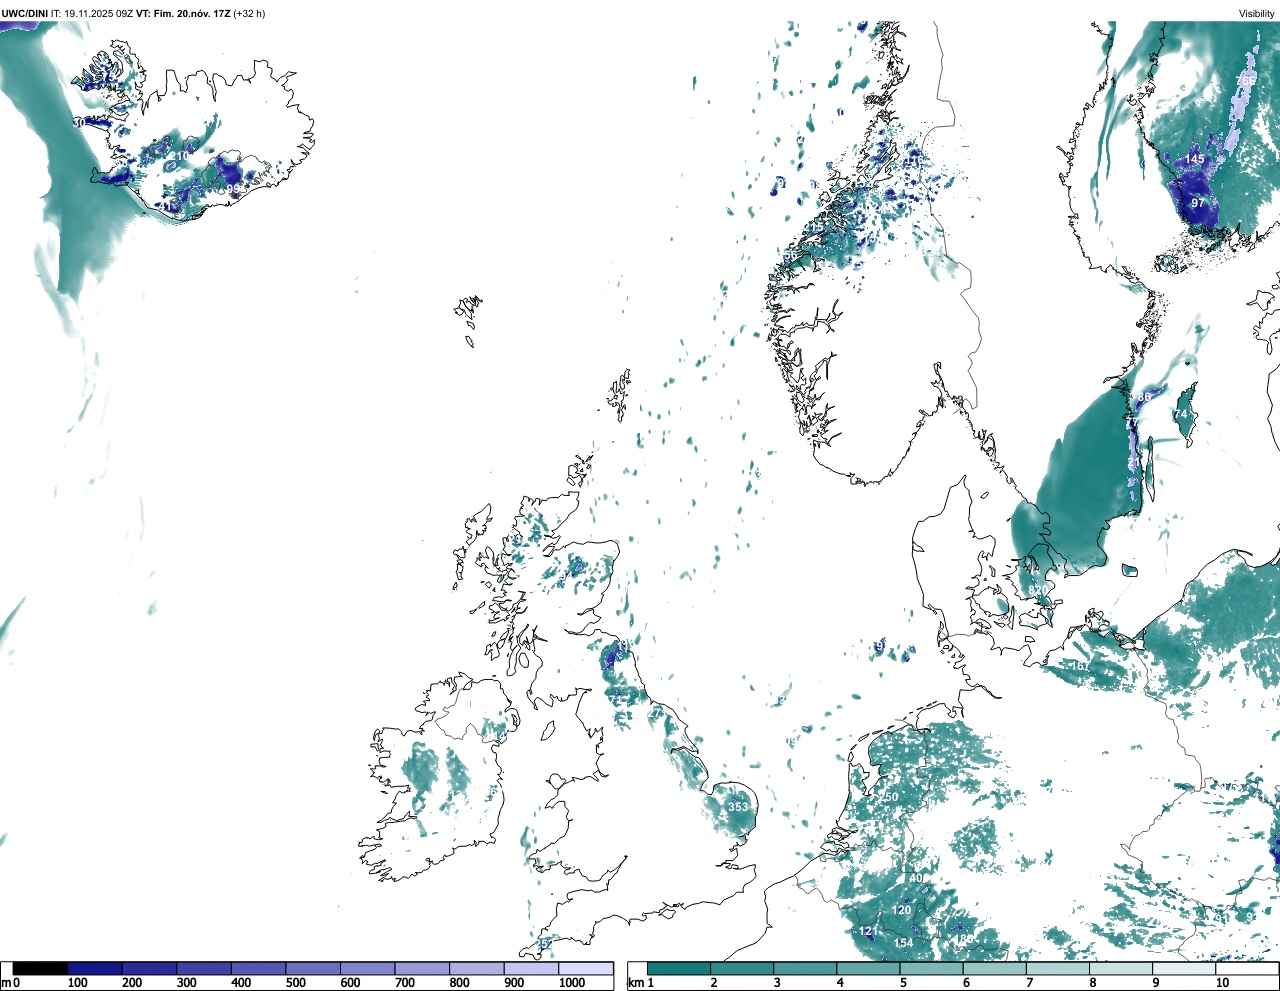This screenshot has width=1280, height=991.
Task: Pick the 600–700 m lavender legend swatch
Action: pos(368,968)
